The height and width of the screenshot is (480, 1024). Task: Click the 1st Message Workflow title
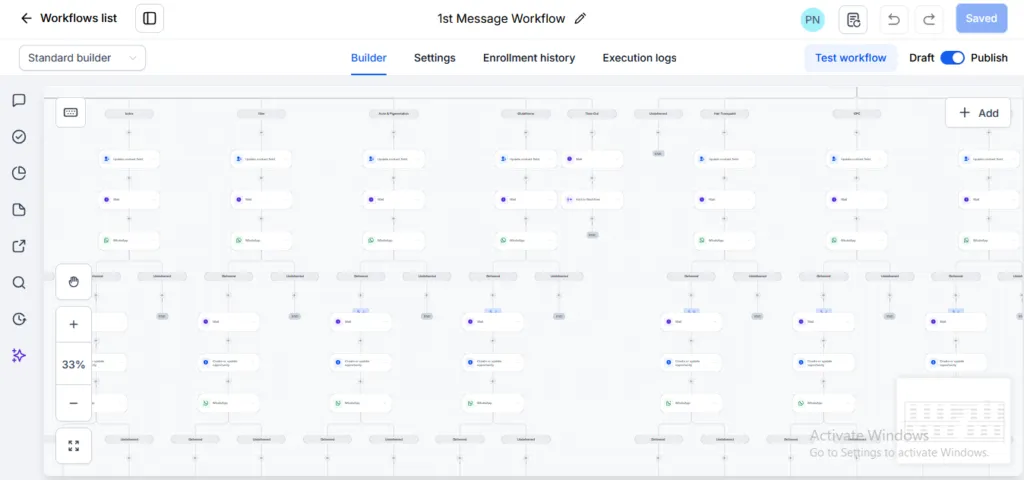tap(501, 19)
